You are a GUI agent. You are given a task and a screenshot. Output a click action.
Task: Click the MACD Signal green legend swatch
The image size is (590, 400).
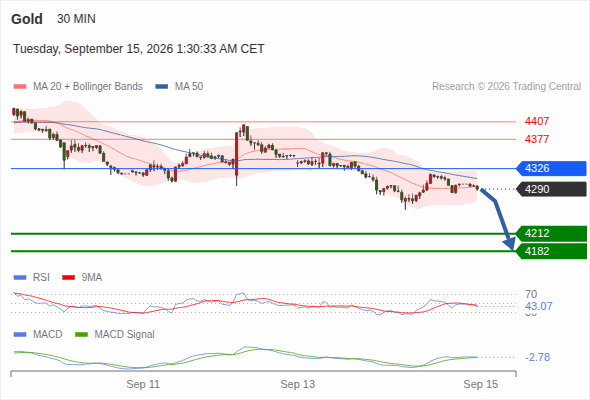pyautogui.click(x=82, y=335)
